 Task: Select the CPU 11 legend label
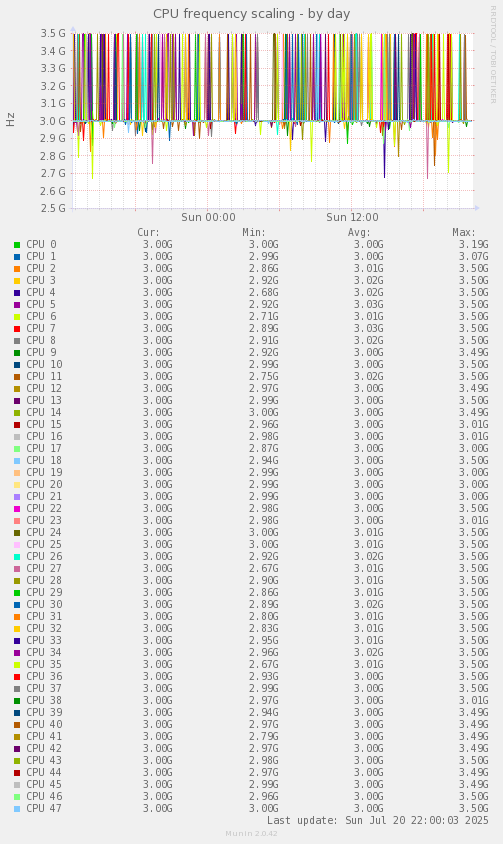44,376
